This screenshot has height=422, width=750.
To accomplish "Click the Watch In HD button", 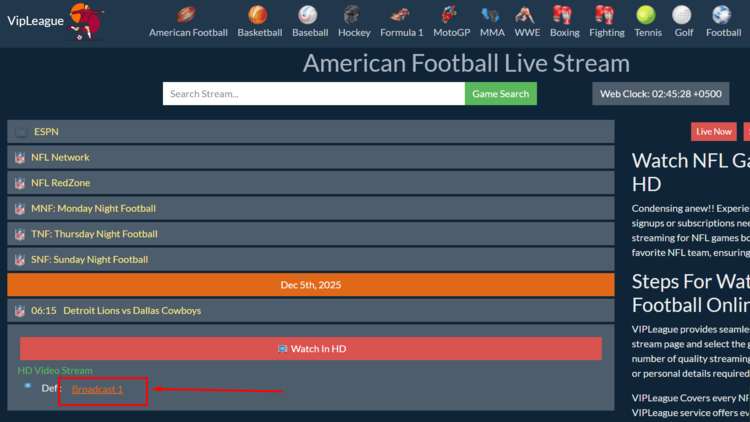I will (311, 349).
